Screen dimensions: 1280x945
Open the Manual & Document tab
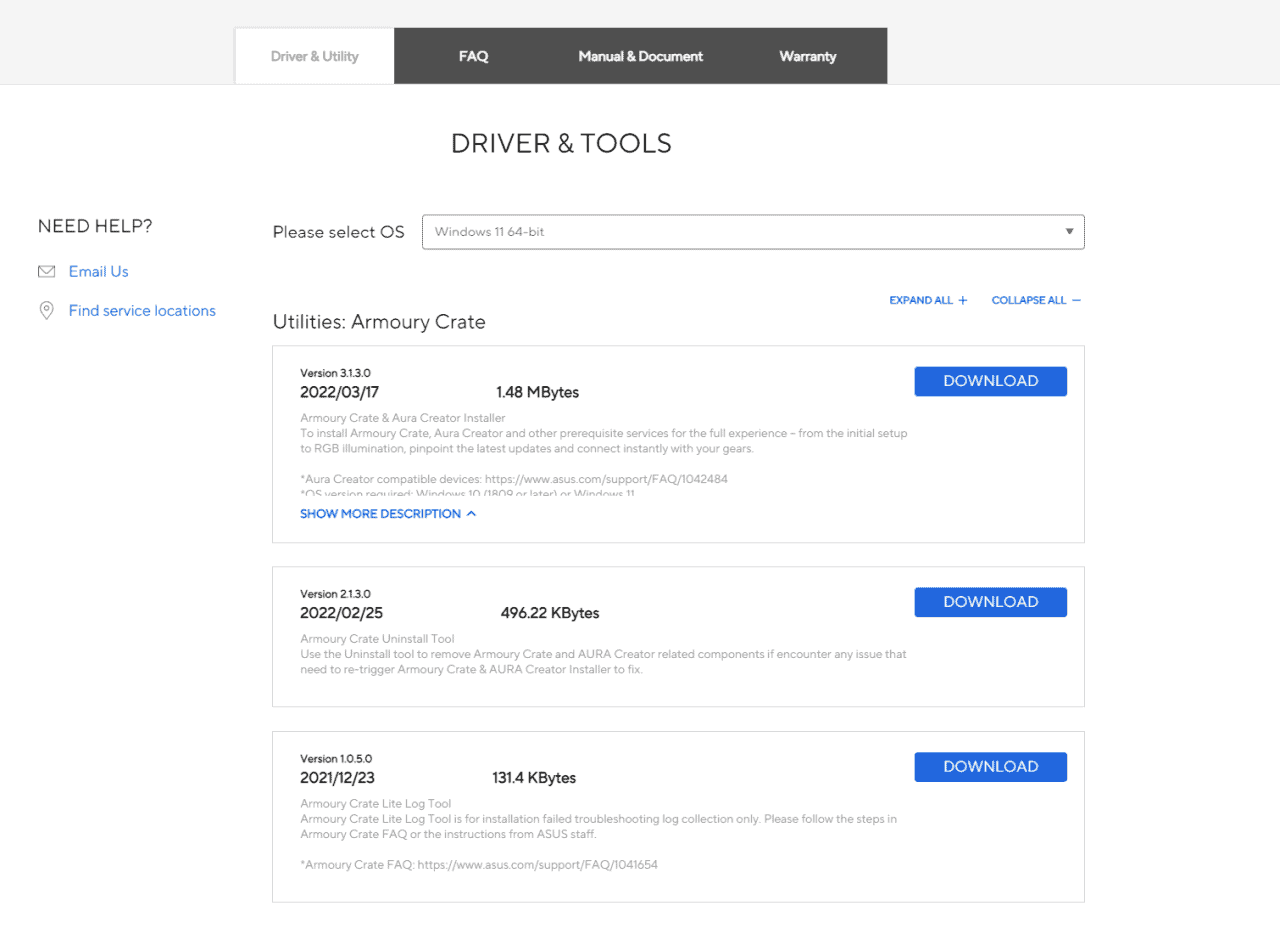tap(641, 56)
